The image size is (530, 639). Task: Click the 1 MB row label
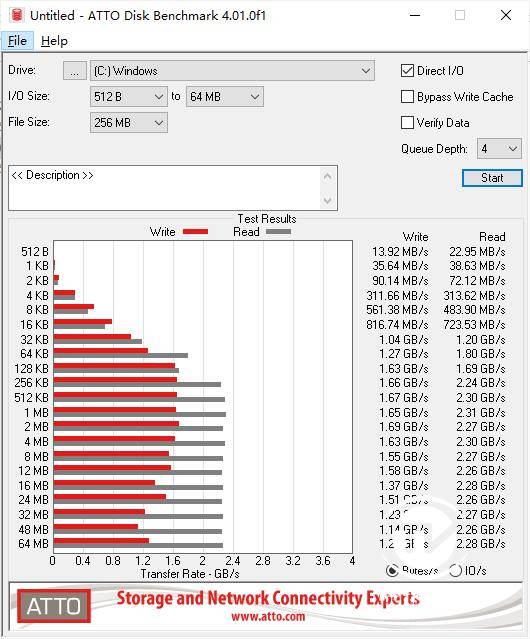click(x=36, y=412)
